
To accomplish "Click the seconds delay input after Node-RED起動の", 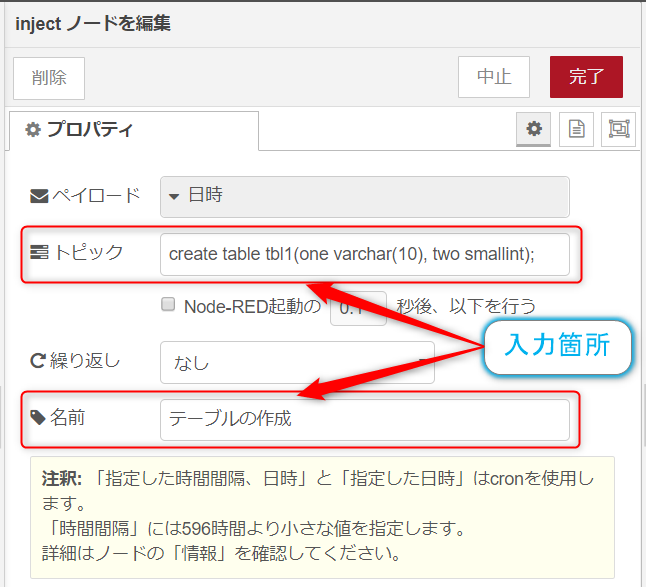I will (x=358, y=308).
